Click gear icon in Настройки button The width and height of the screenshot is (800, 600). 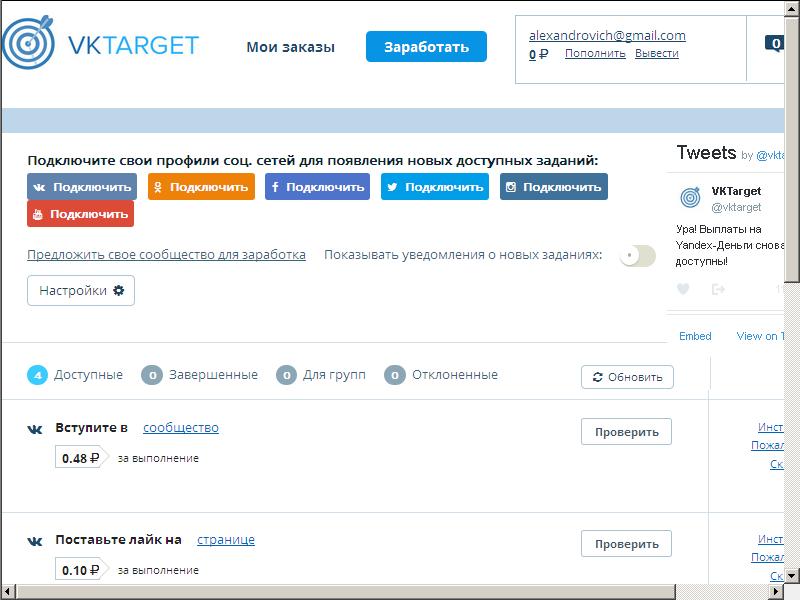pos(118,290)
